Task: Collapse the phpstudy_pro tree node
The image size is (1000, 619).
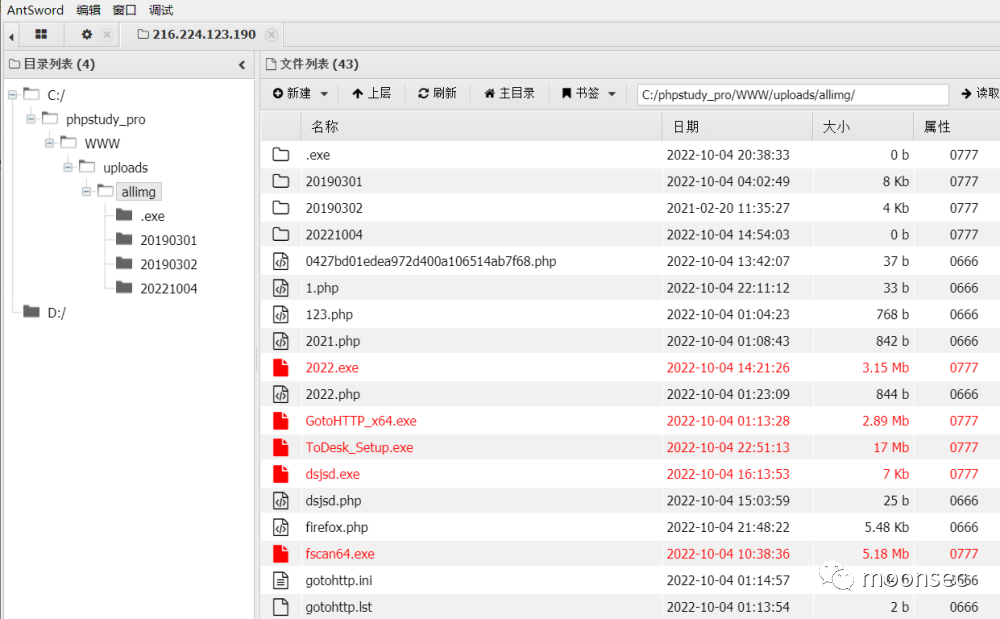Action: pos(31,119)
